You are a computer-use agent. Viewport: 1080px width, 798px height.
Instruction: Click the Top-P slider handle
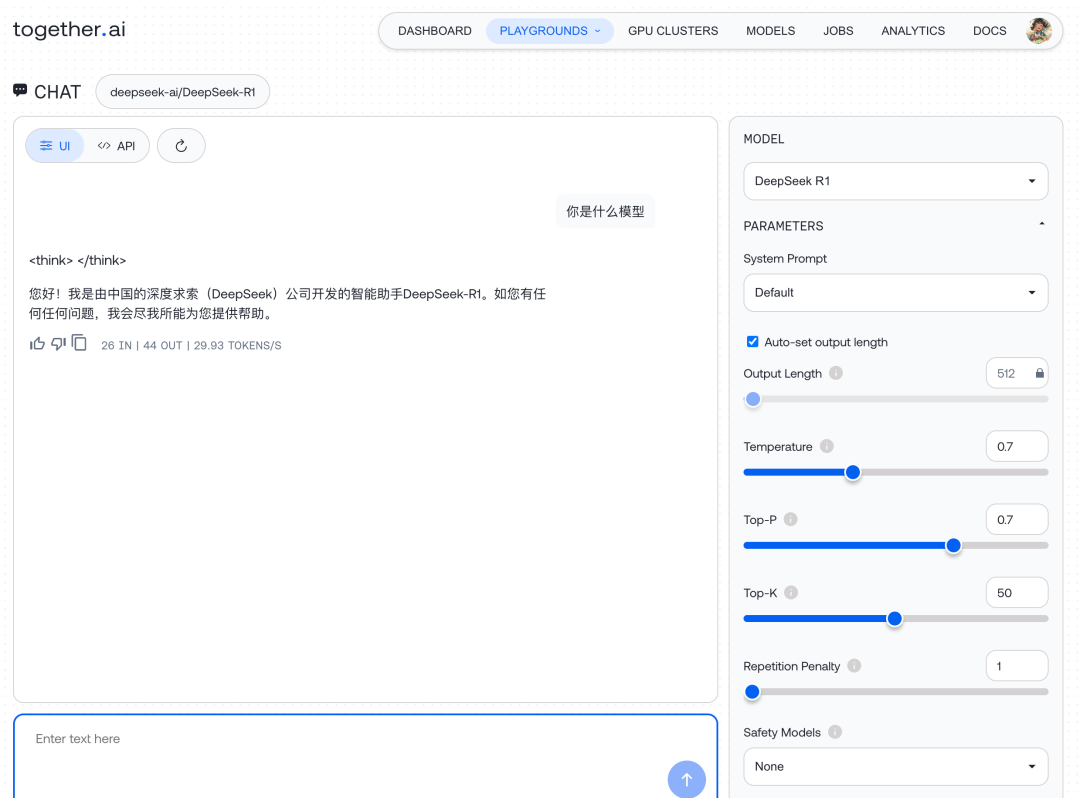(x=953, y=545)
